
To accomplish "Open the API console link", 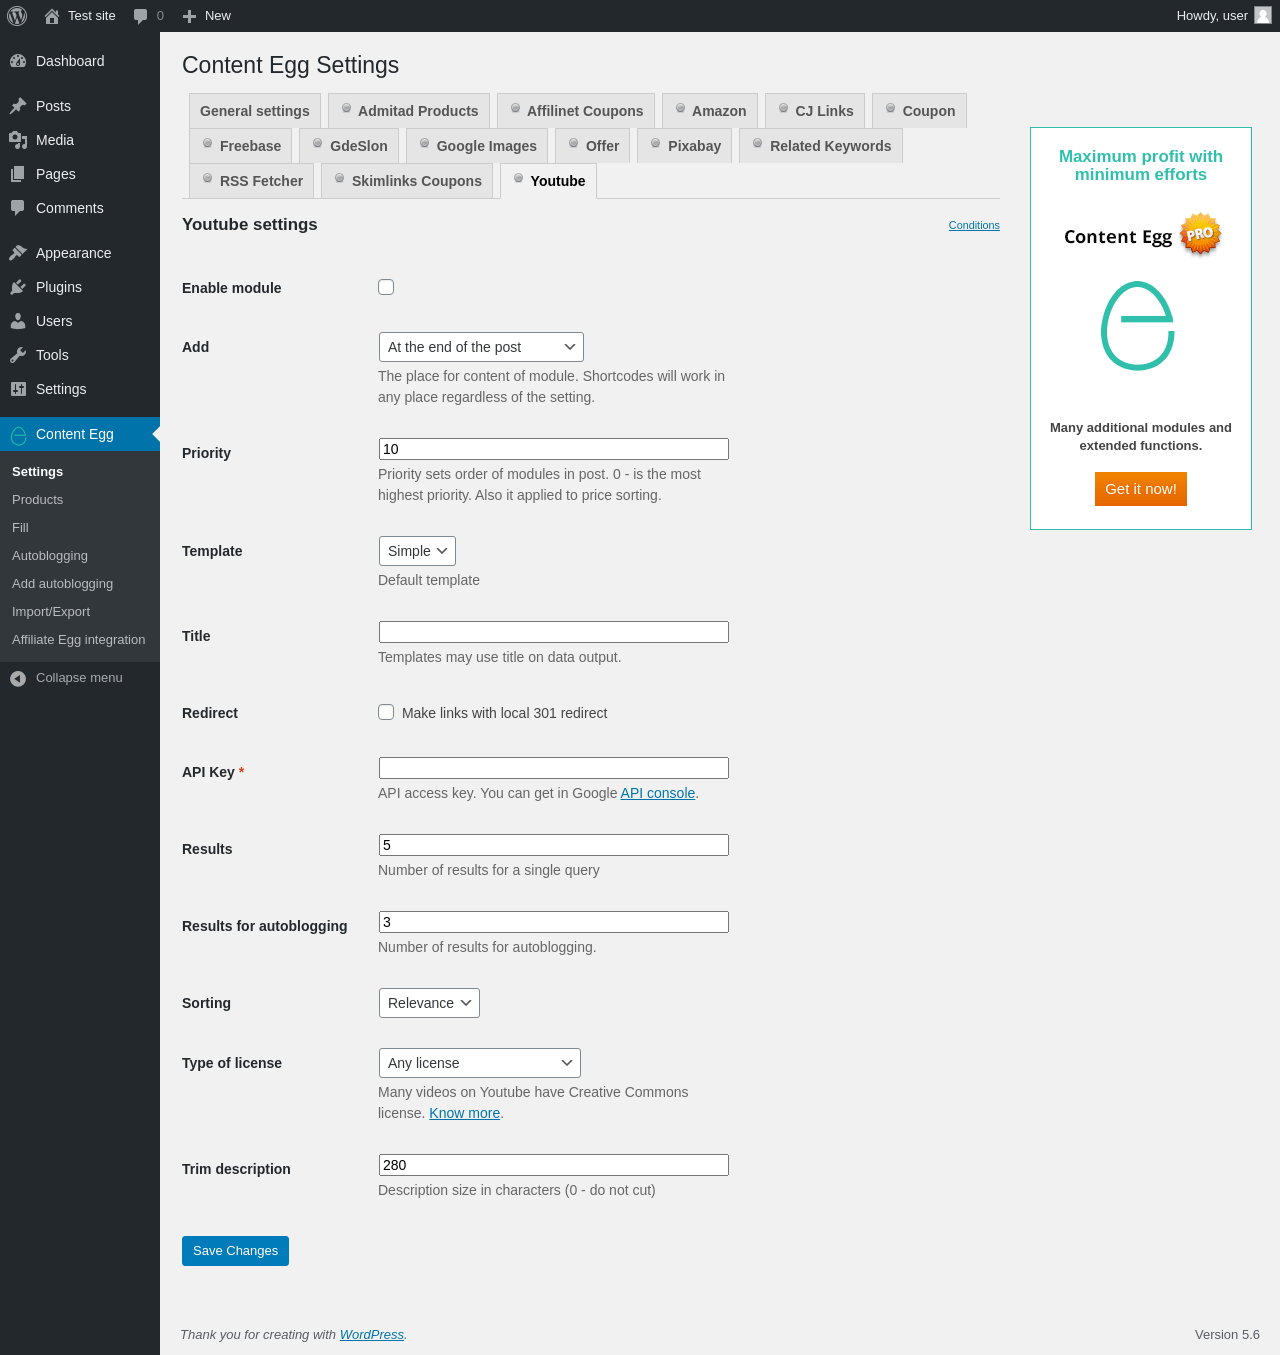I will click(x=658, y=793).
